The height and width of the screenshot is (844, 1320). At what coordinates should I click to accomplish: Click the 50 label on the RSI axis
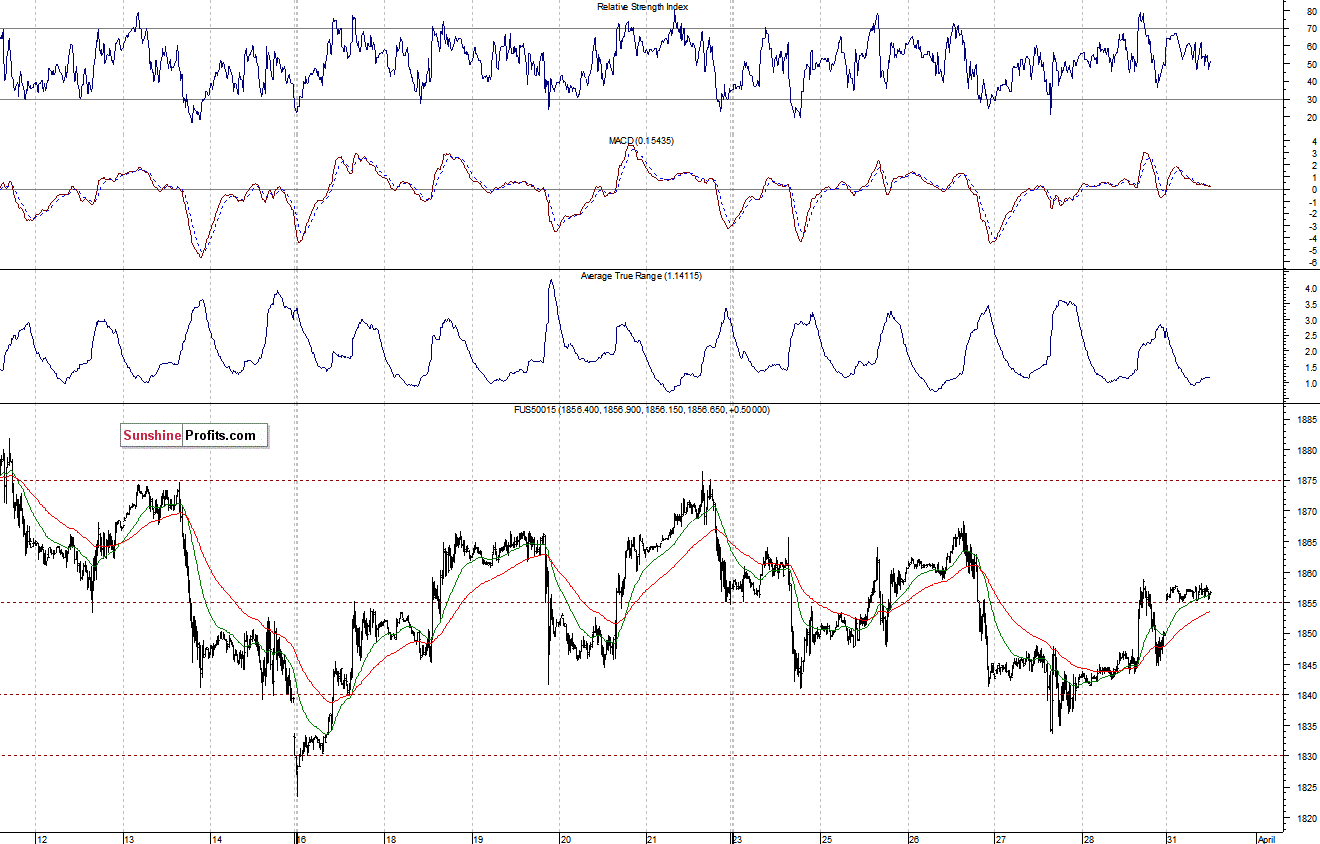[1311, 65]
